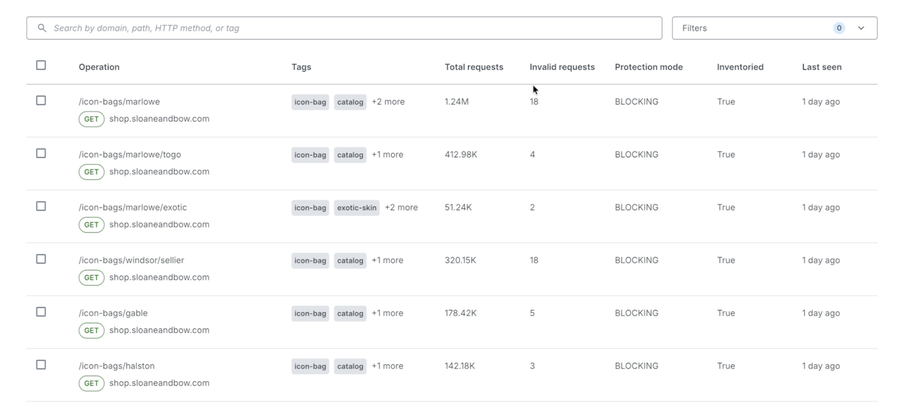The height and width of the screenshot is (411, 900).
Task: Click GET badge for /icon-bags/marlowe
Action: [91, 119]
